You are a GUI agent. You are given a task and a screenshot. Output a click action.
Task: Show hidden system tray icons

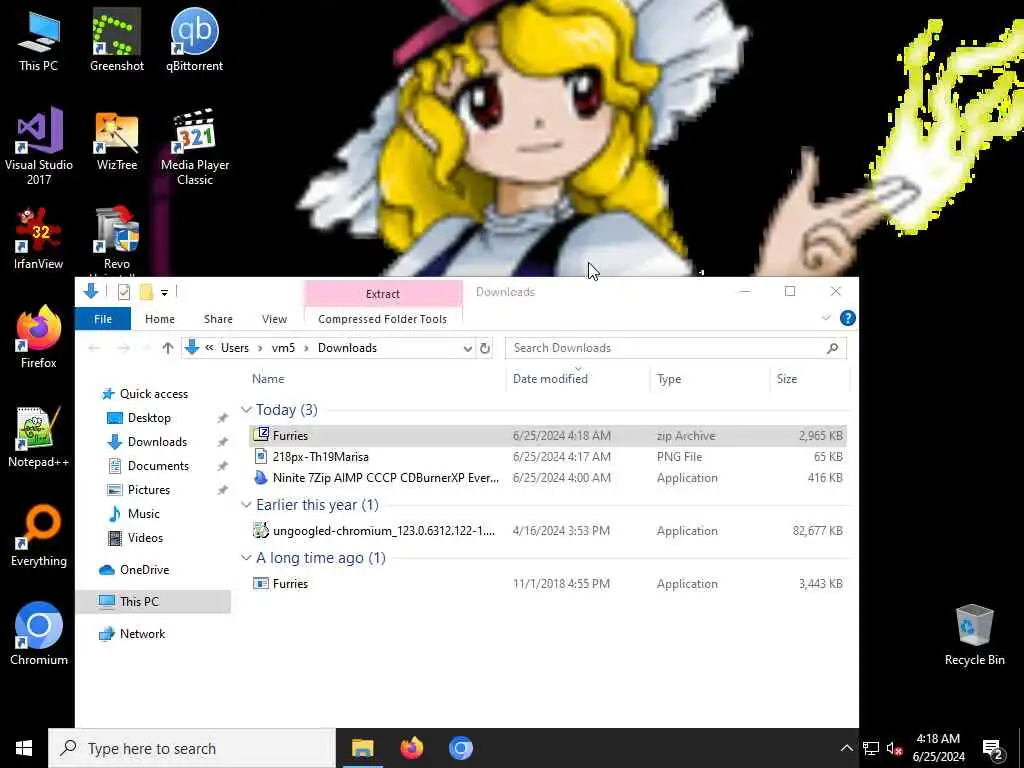point(846,748)
